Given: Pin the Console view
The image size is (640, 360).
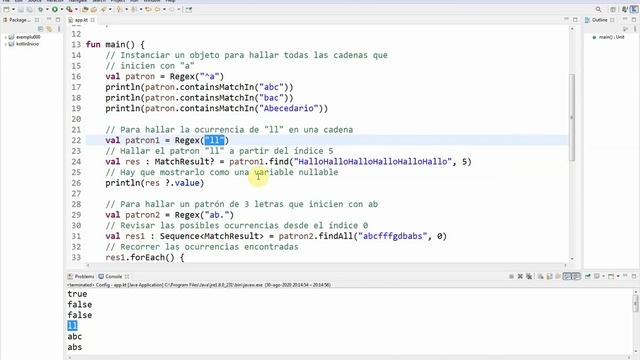Looking at the screenshot, I should 588,276.
